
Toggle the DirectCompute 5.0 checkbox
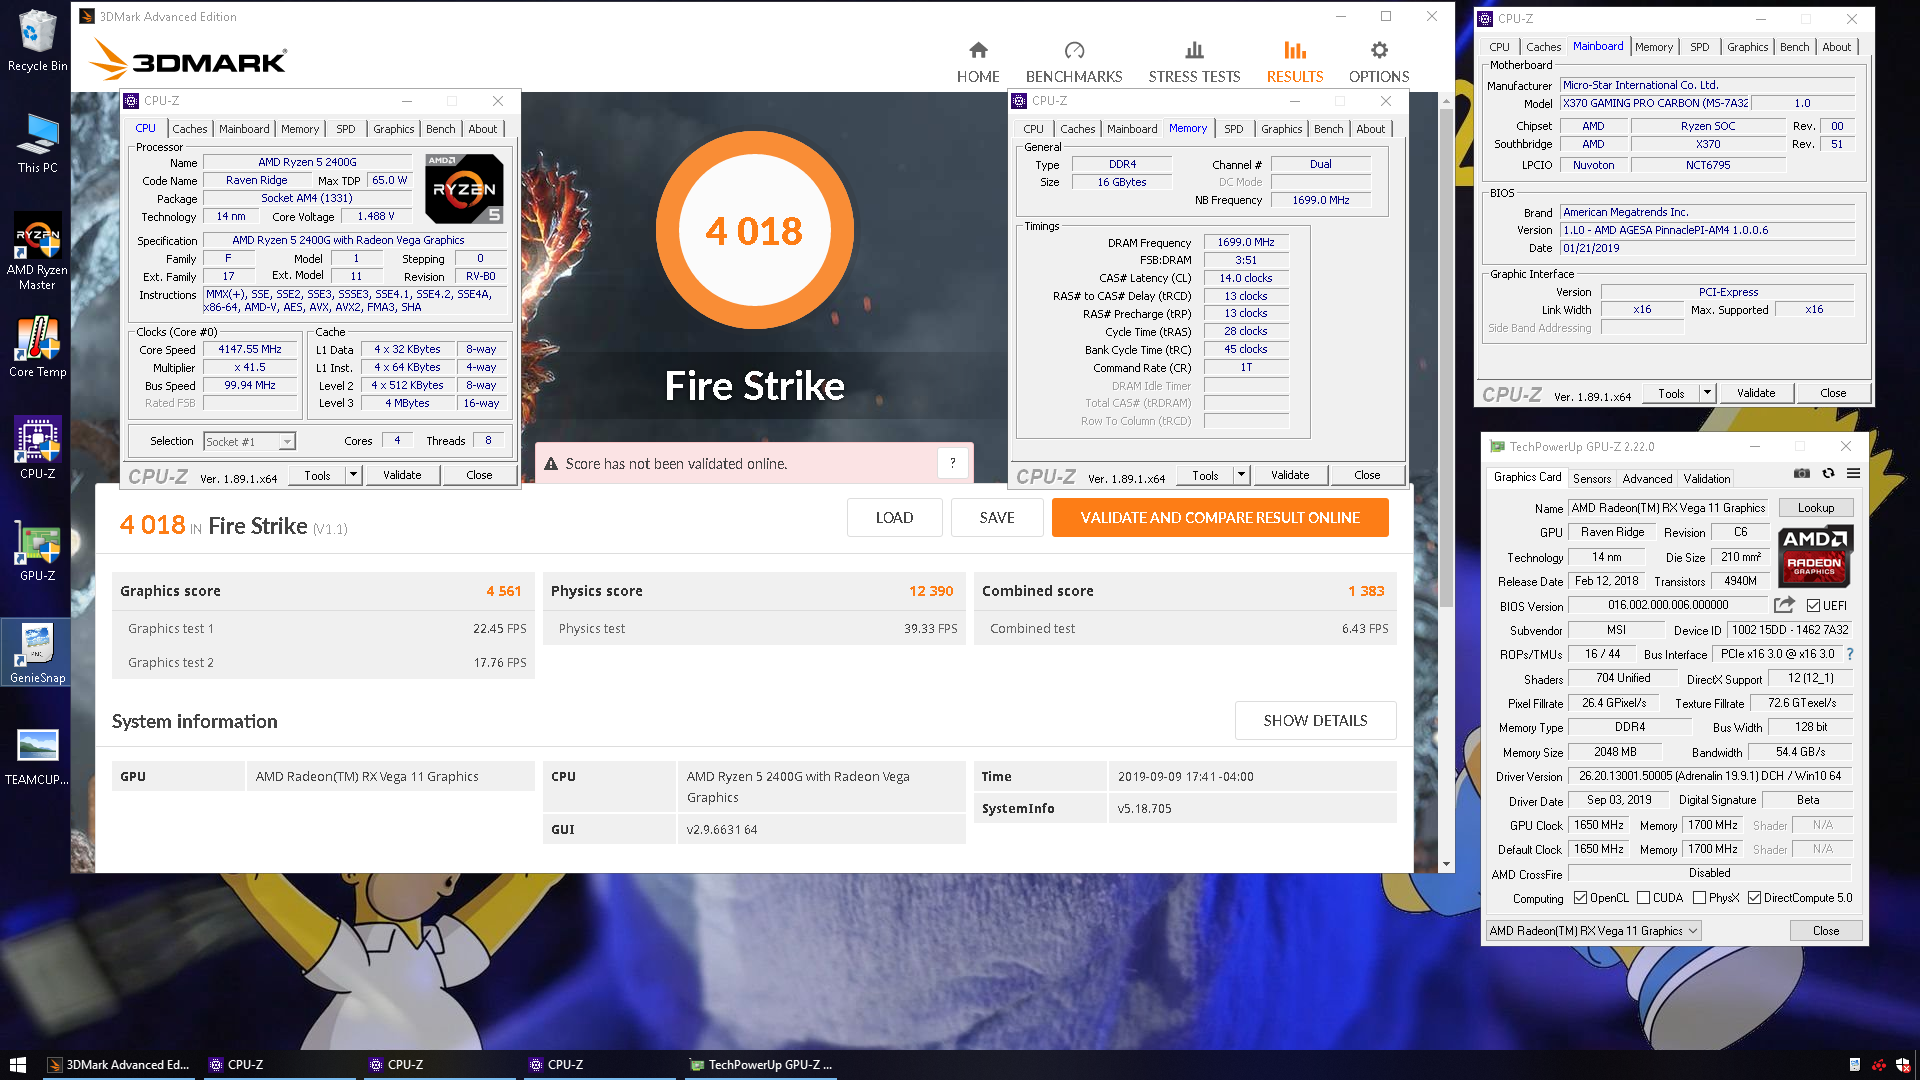(x=1754, y=898)
